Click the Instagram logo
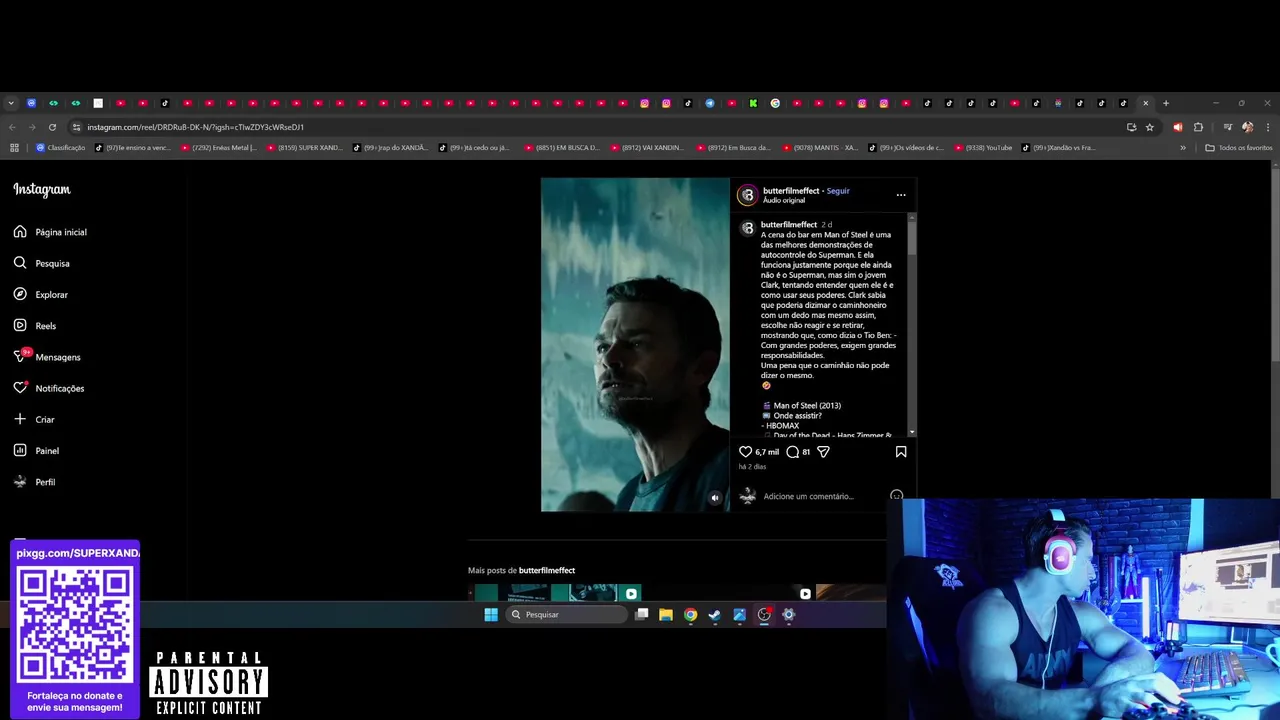Image resolution: width=1280 pixels, height=720 pixels. 42,189
